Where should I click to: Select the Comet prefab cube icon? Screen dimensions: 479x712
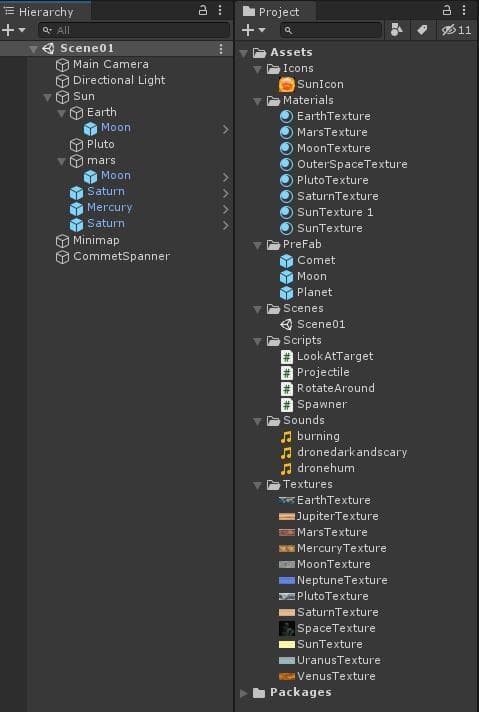coord(286,261)
